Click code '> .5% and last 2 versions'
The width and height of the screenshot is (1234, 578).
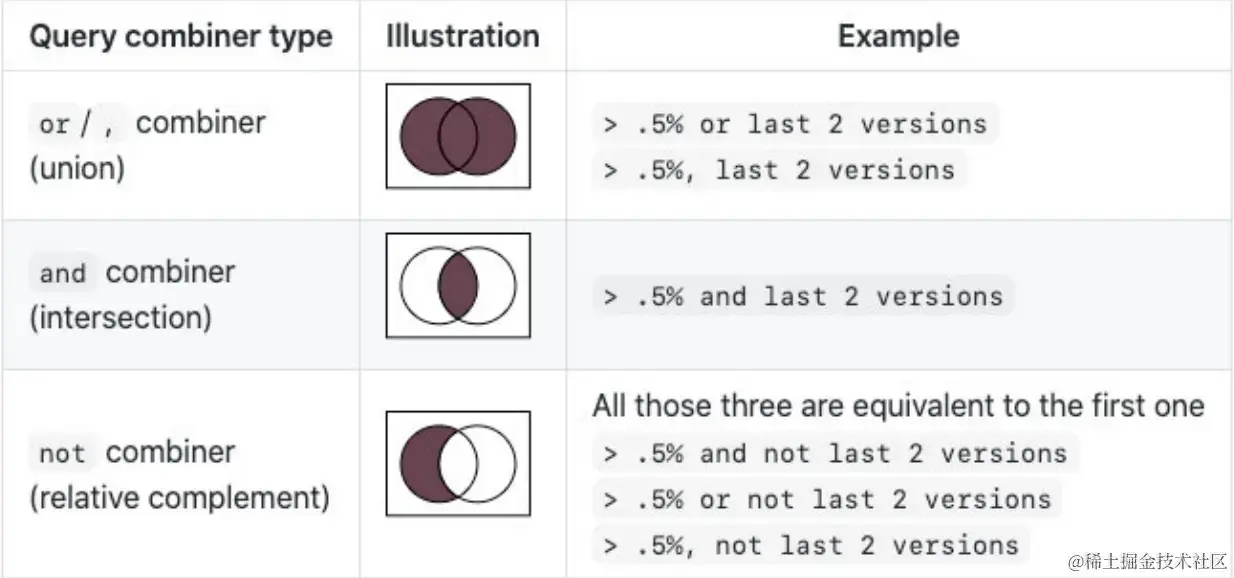[803, 296]
